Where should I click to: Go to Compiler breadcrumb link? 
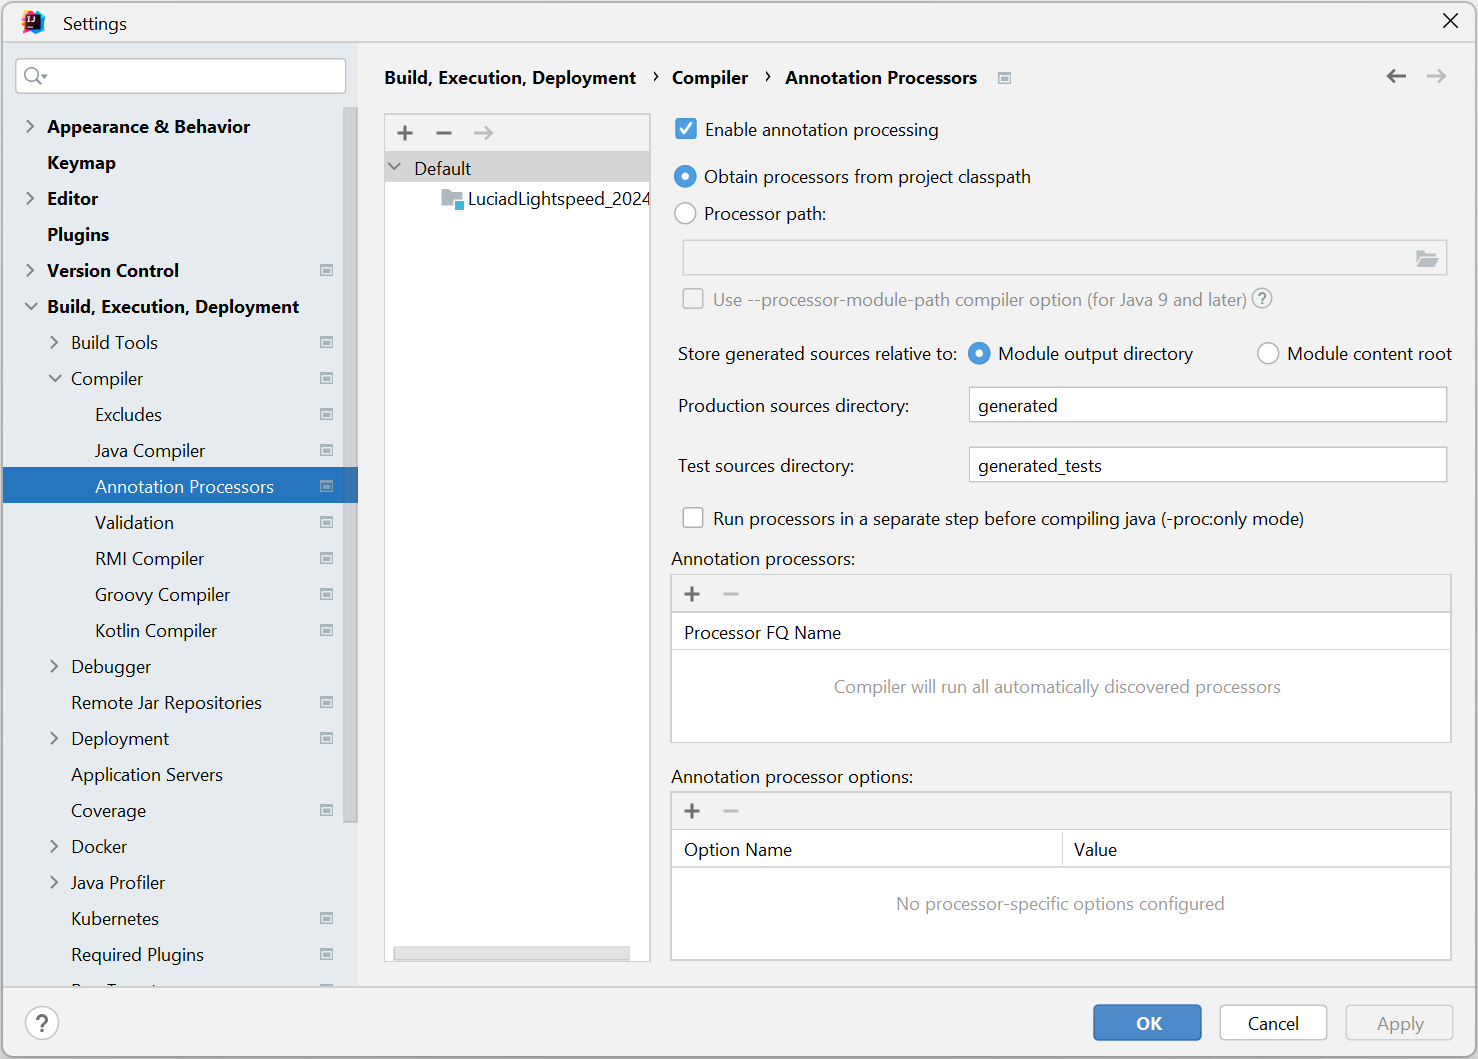710,77
